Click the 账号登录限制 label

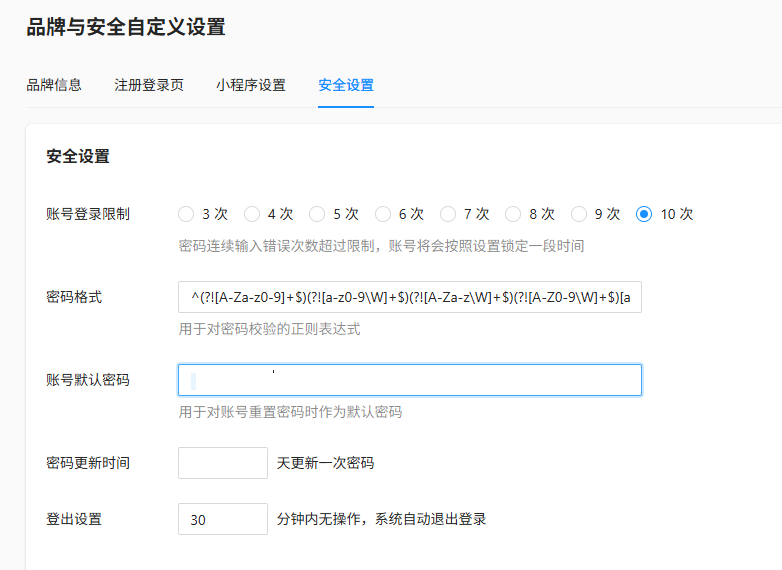pyautogui.click(x=88, y=214)
